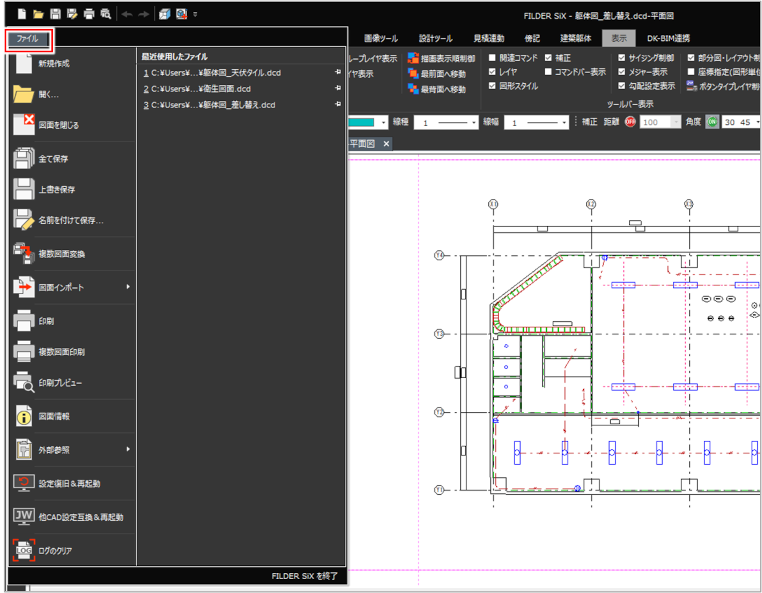Expand the 図面インポート submenu
The image size is (762, 593).
[x=70, y=288]
